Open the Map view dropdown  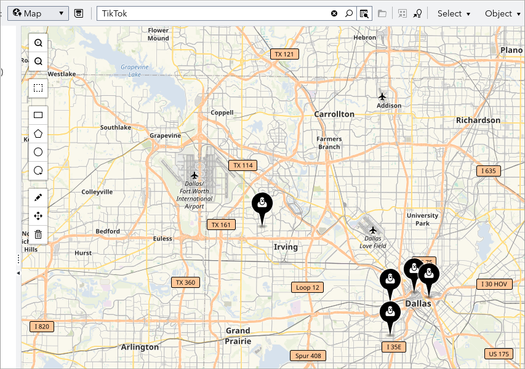pyautogui.click(x=38, y=13)
